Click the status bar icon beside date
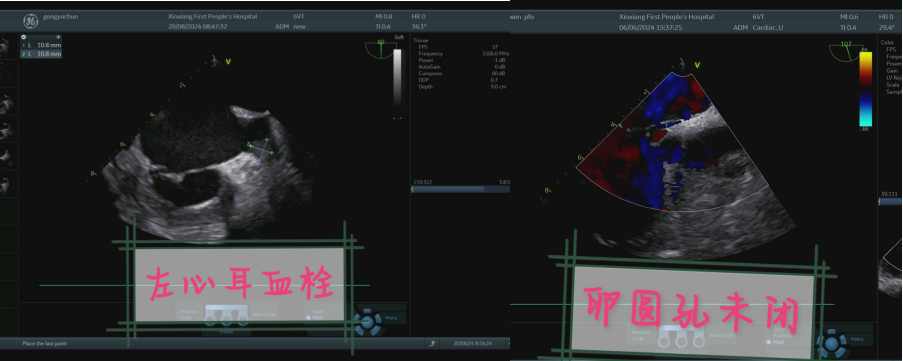Screen dimensions: 903x361 pyautogui.click(x=432, y=343)
